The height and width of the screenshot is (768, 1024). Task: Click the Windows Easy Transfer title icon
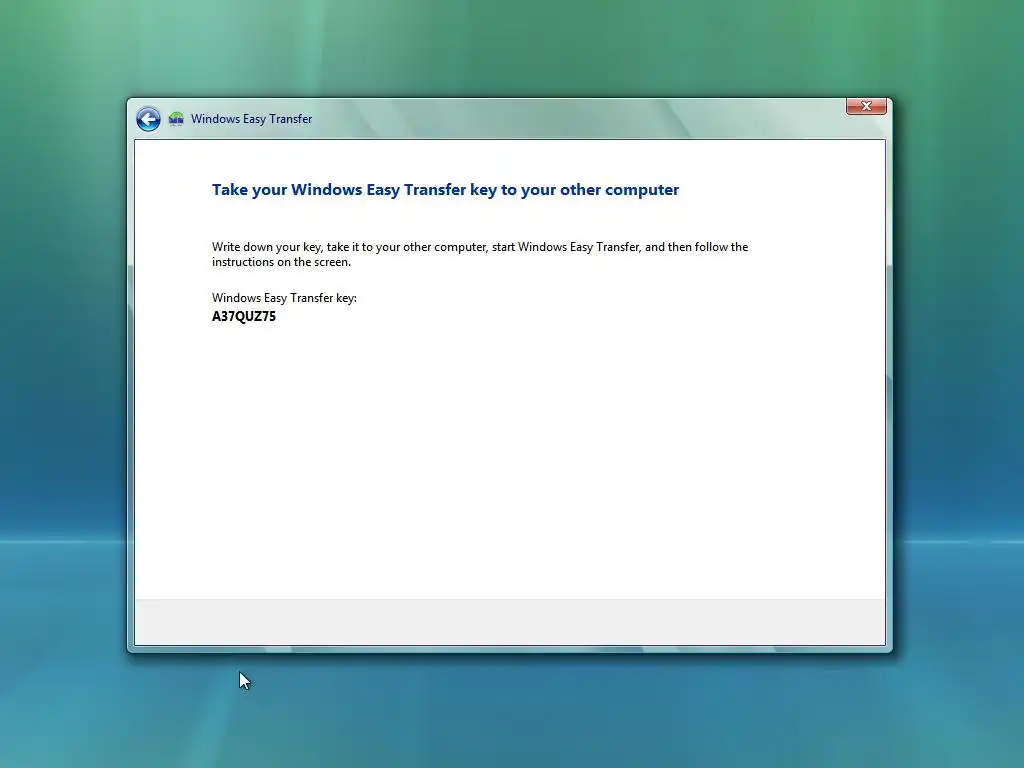click(176, 119)
